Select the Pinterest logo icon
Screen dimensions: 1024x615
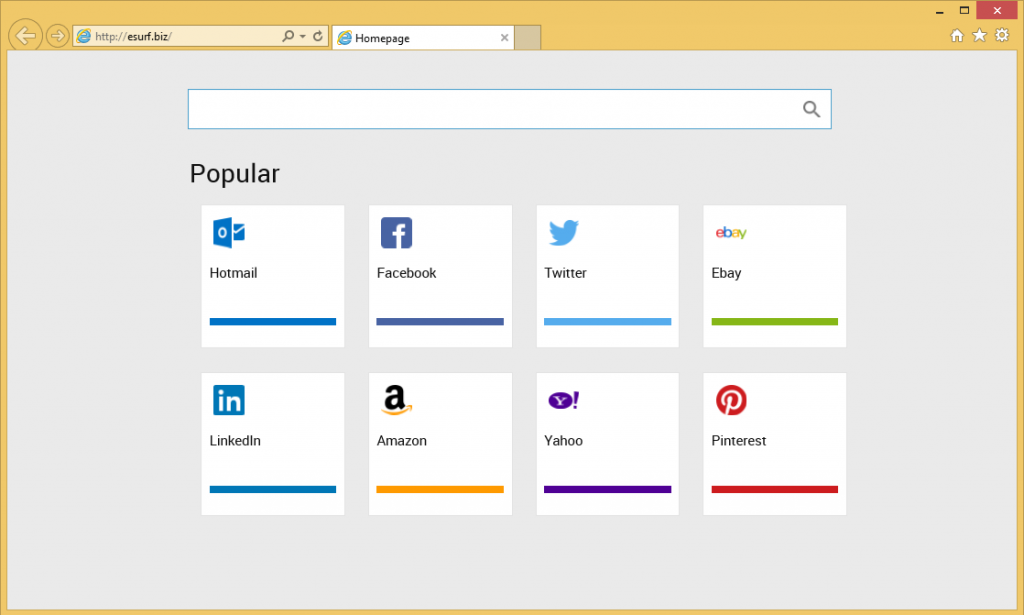coord(730,401)
